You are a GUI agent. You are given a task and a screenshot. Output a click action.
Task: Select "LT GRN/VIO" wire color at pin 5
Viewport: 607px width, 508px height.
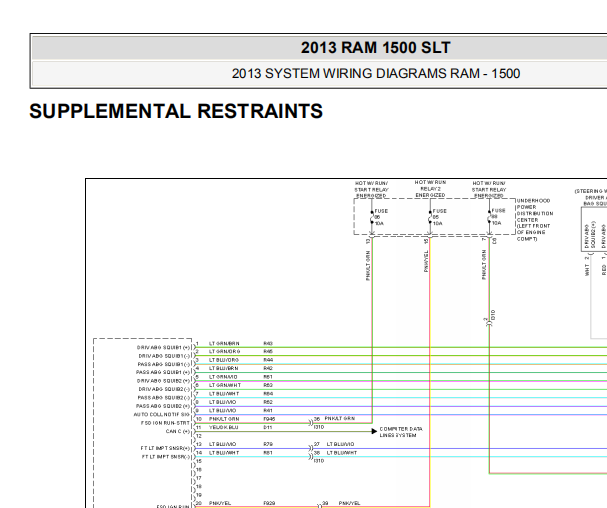pos(223,377)
